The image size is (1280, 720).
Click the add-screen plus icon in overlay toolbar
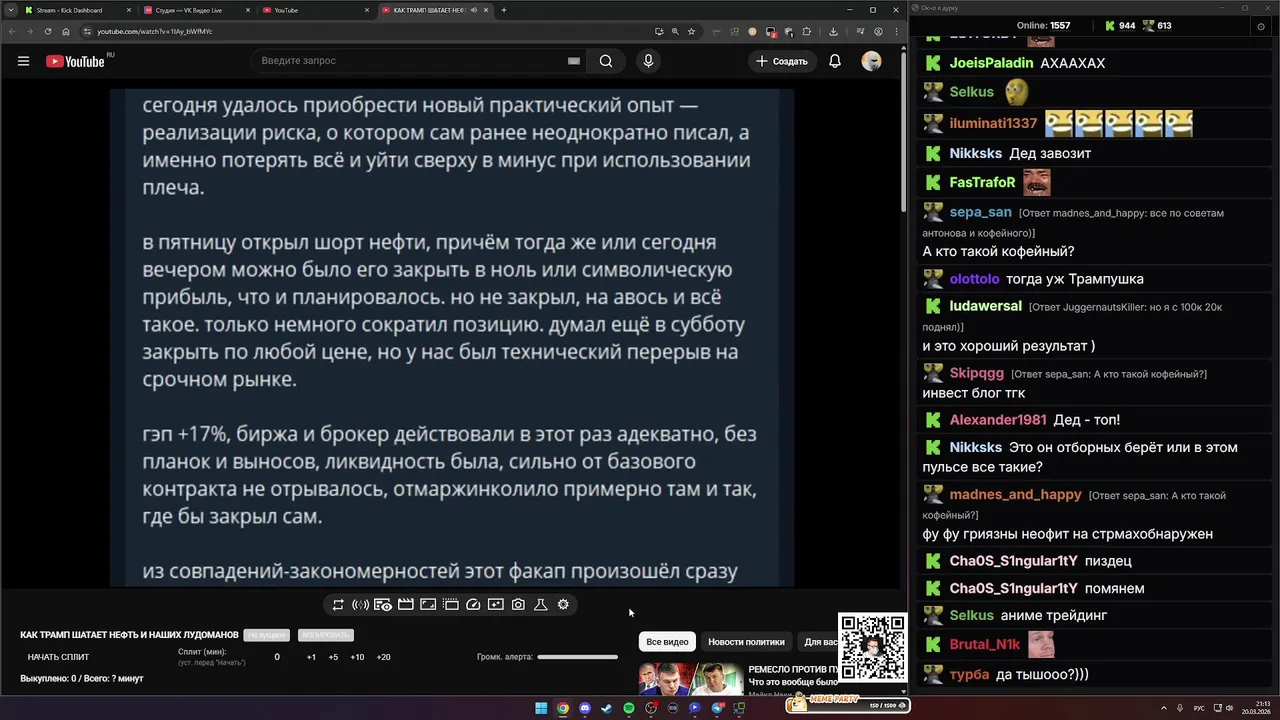pos(495,605)
